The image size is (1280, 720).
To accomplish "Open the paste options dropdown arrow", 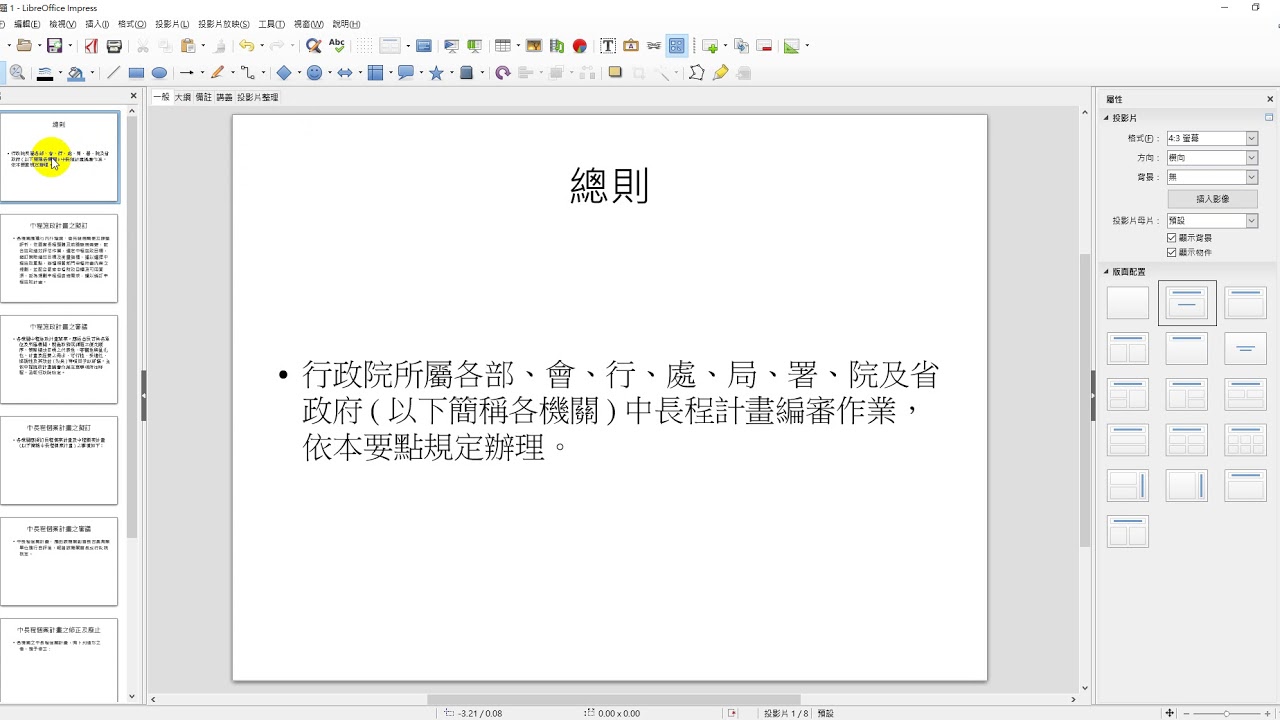I will (x=203, y=46).
